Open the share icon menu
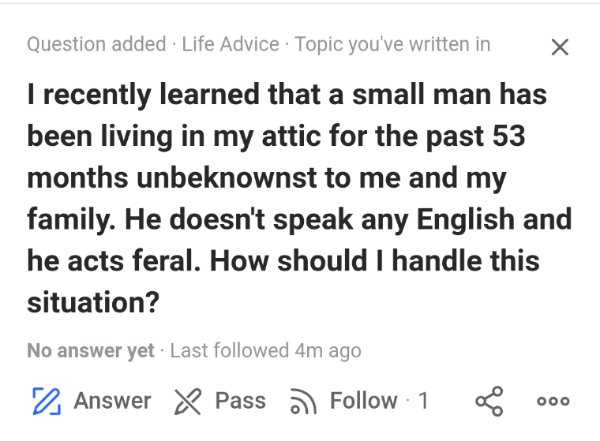600x441 pixels. click(x=489, y=401)
